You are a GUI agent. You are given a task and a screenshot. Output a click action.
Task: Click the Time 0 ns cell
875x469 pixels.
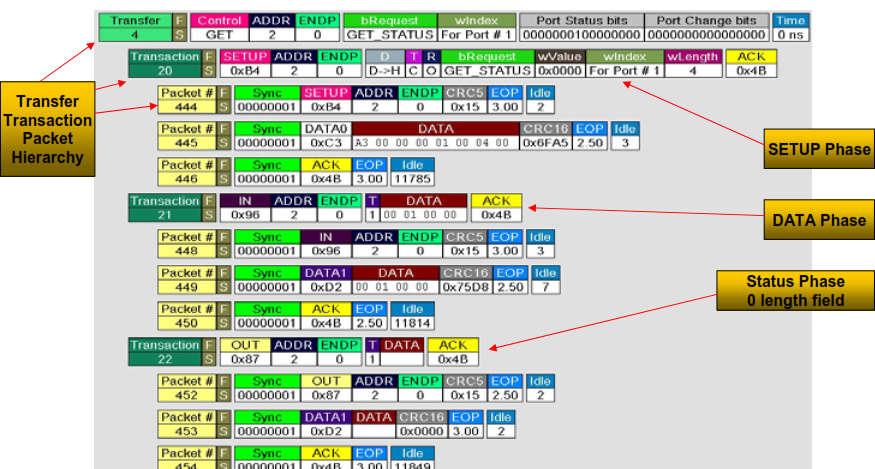click(790, 27)
